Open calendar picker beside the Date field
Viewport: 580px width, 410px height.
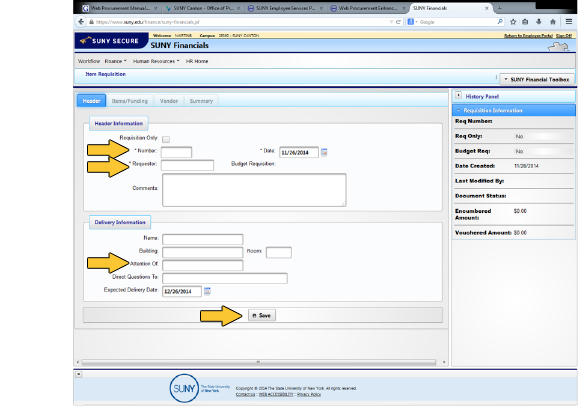(324, 152)
